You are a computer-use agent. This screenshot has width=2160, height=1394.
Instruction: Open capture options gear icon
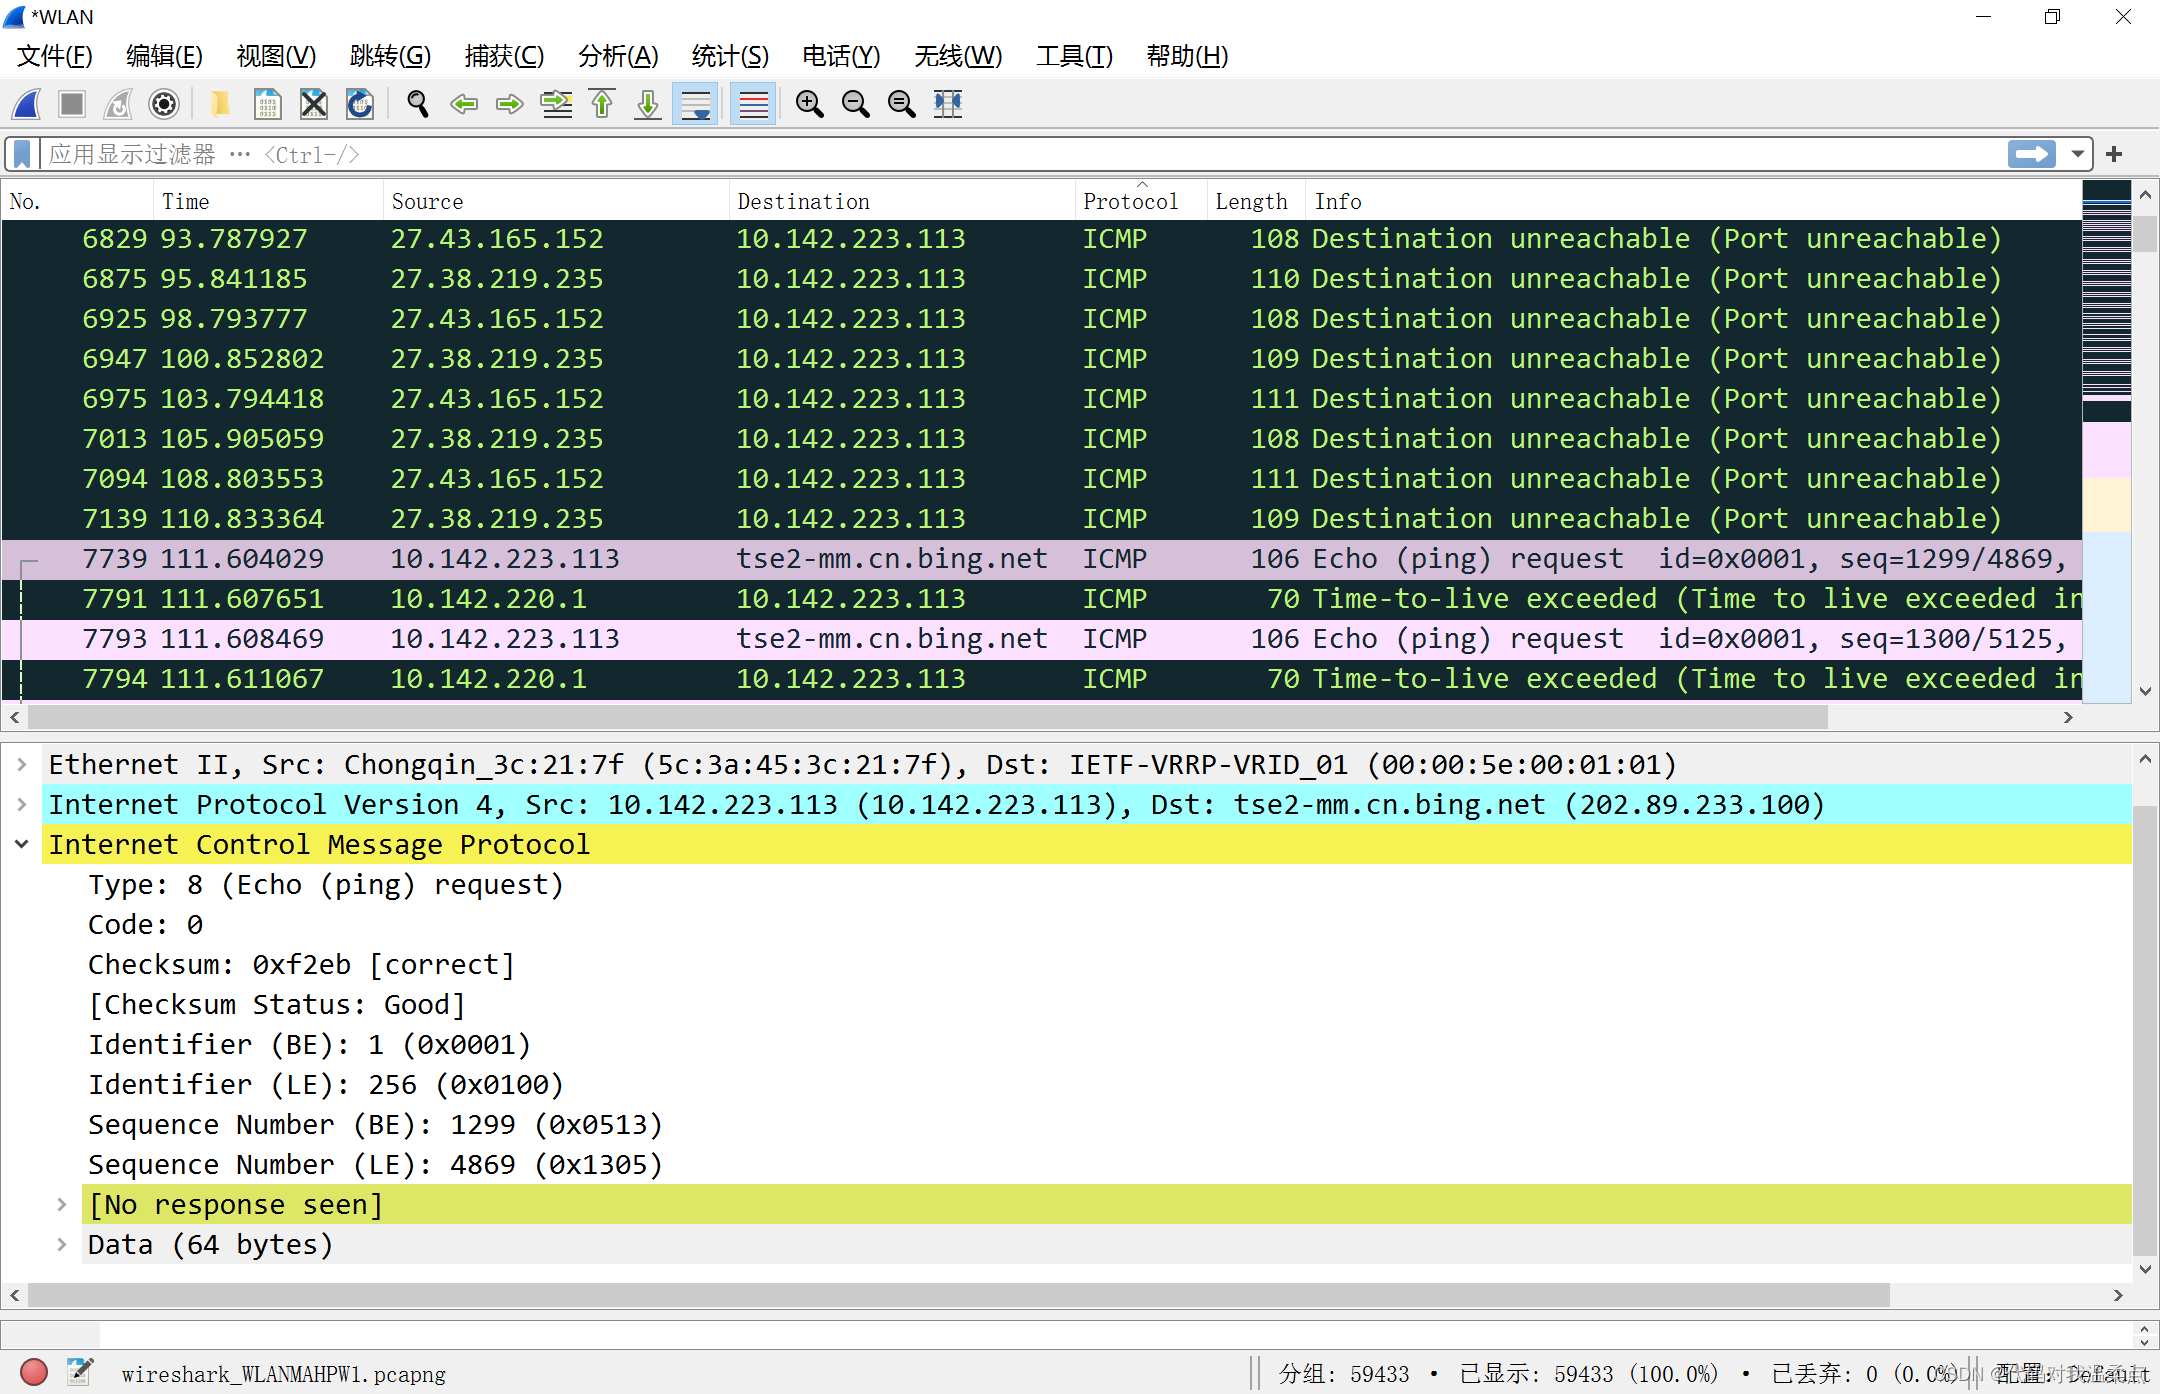pos(164,104)
